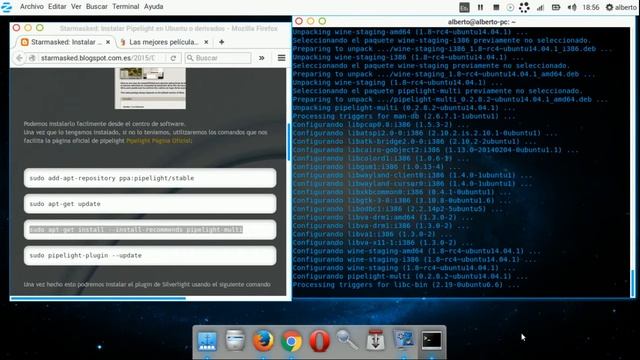Launch Firefox from dock
Viewport: 640px width, 360px height.
[263, 340]
